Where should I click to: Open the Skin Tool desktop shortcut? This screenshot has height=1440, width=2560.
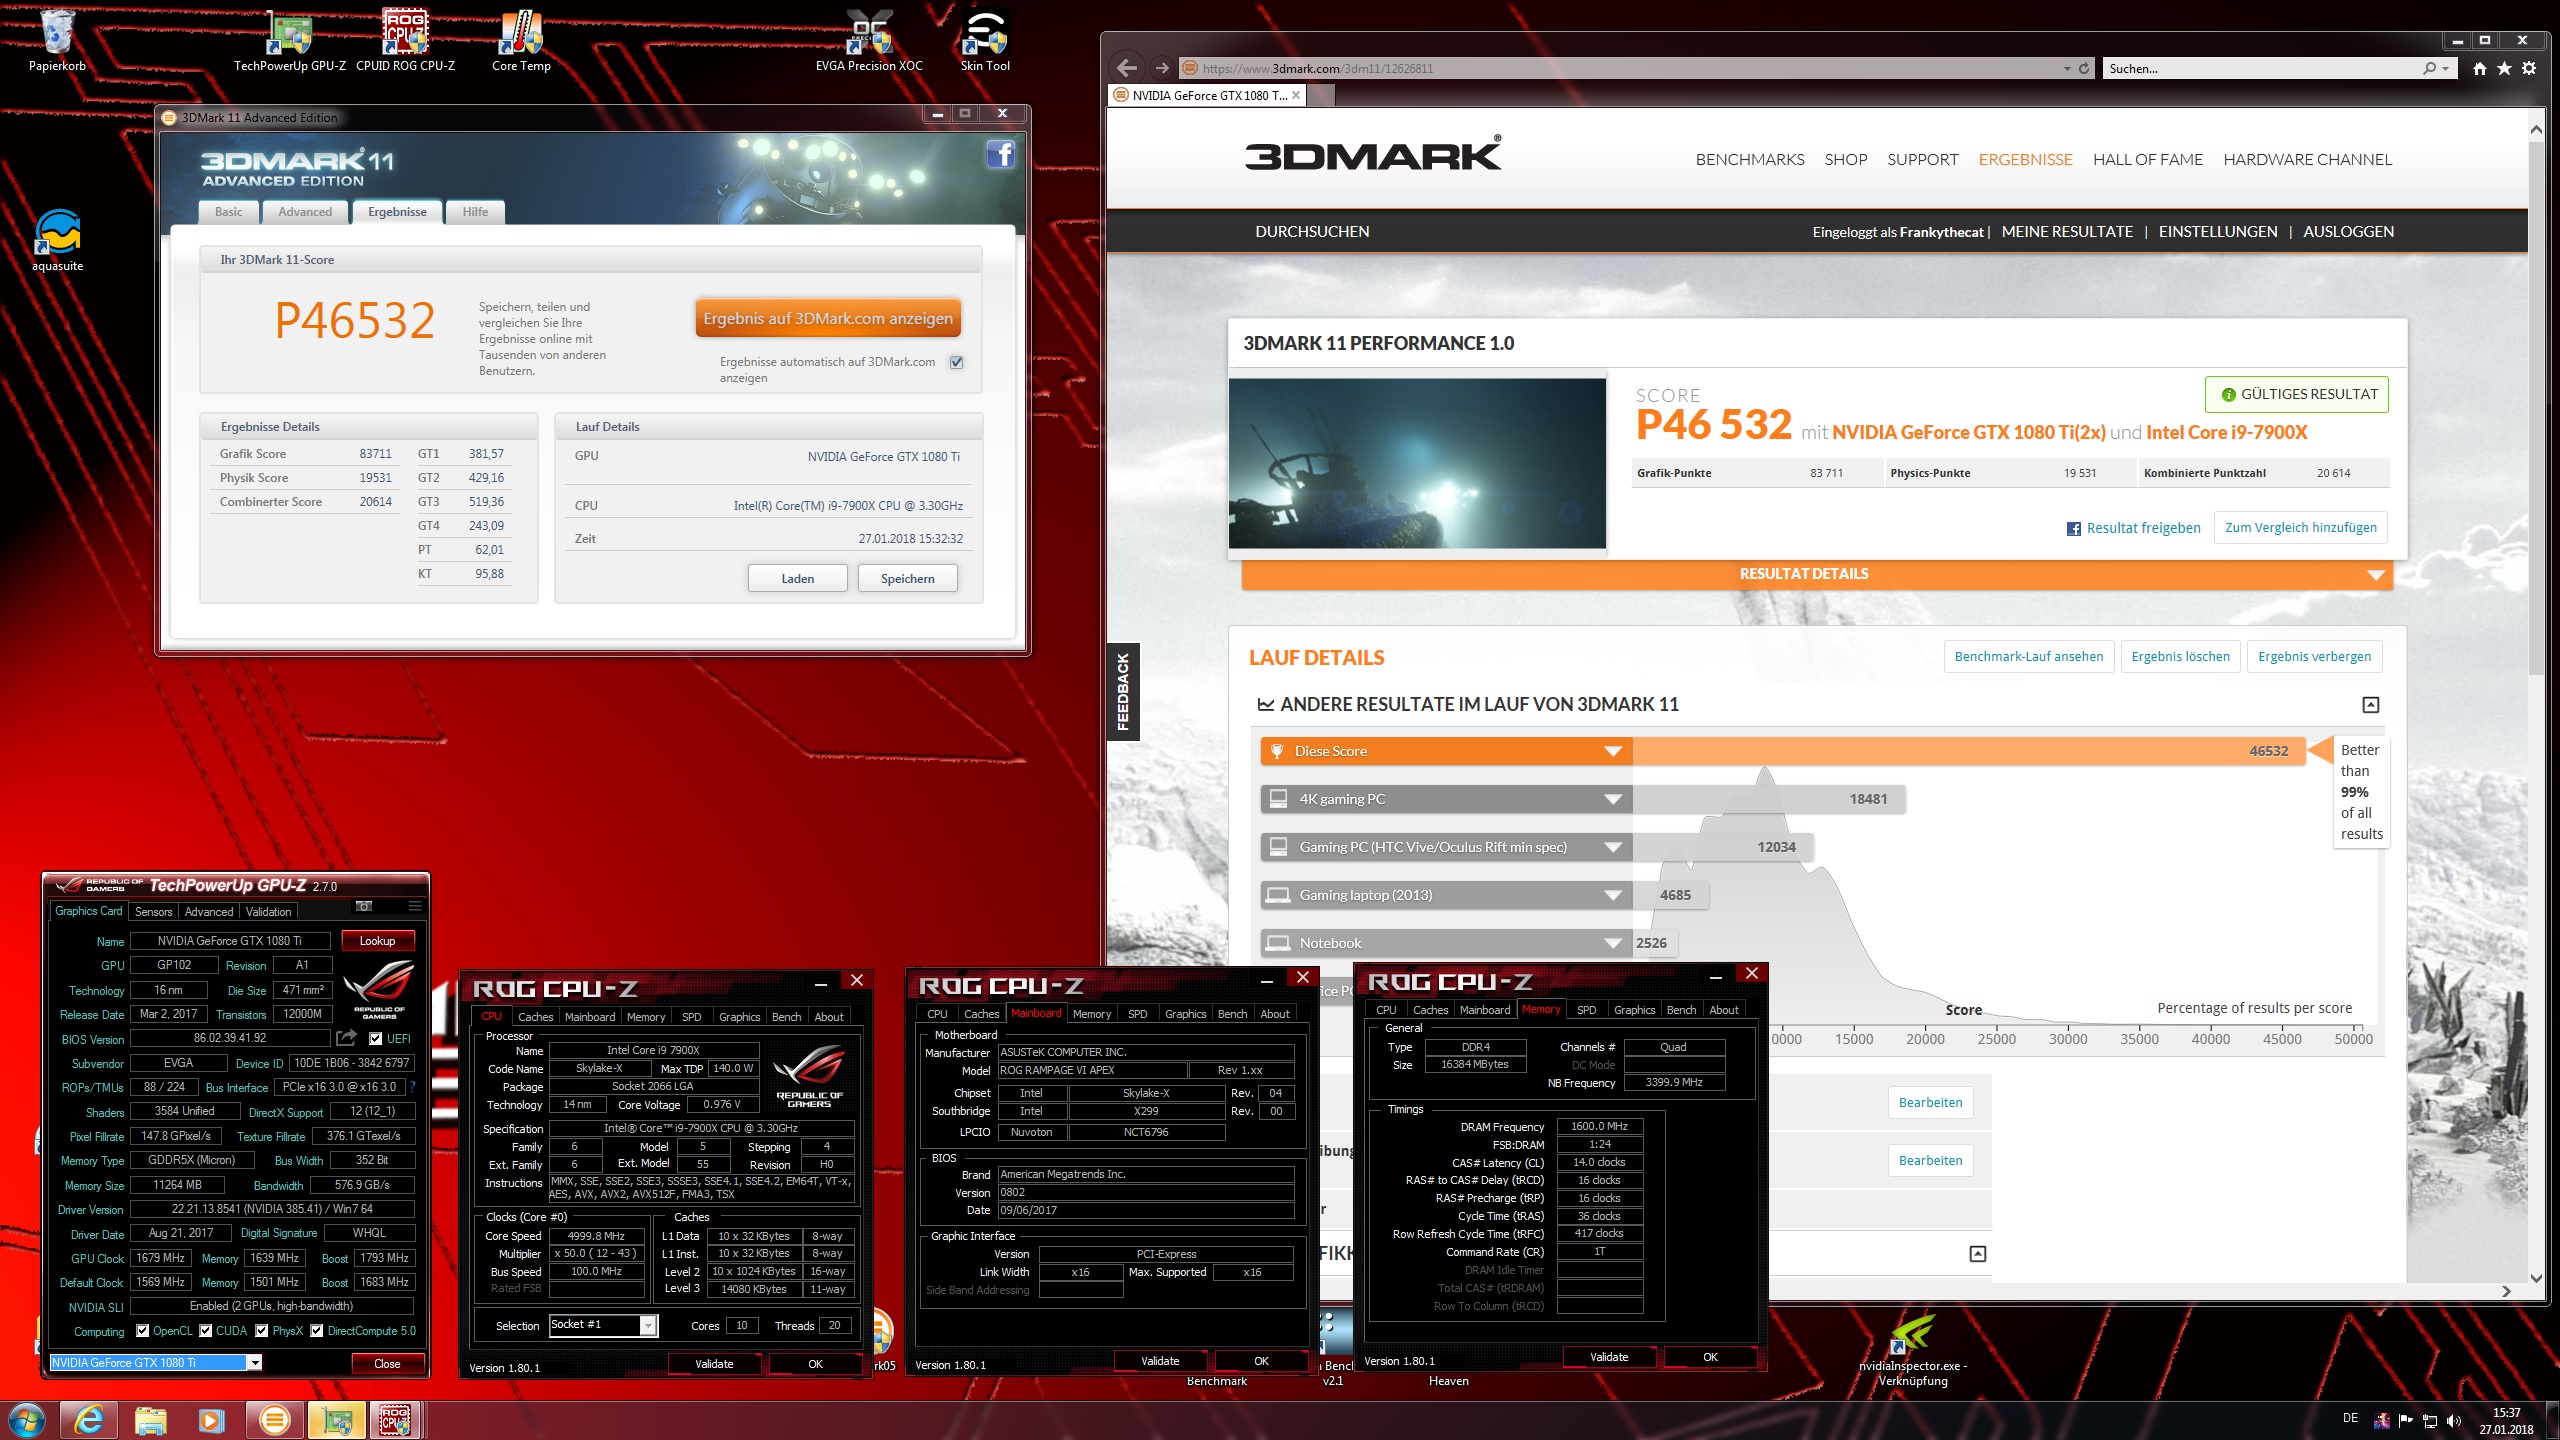click(x=985, y=40)
